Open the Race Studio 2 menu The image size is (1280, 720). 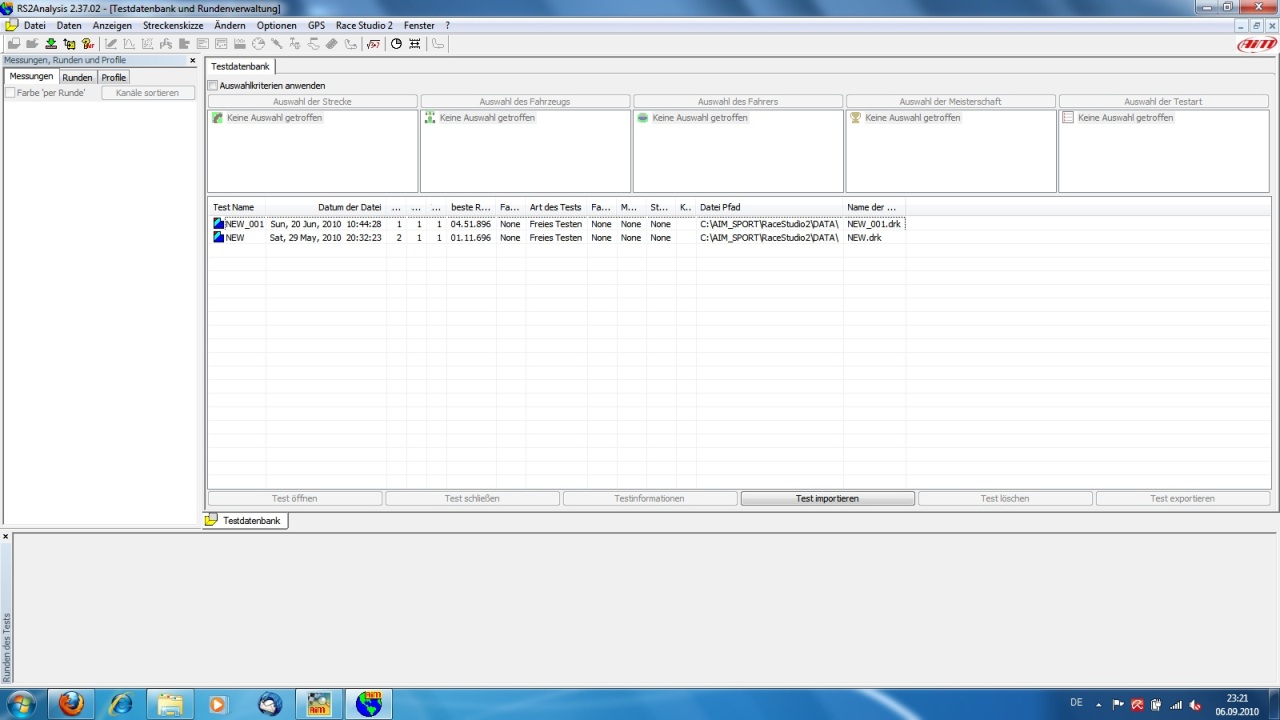(364, 25)
